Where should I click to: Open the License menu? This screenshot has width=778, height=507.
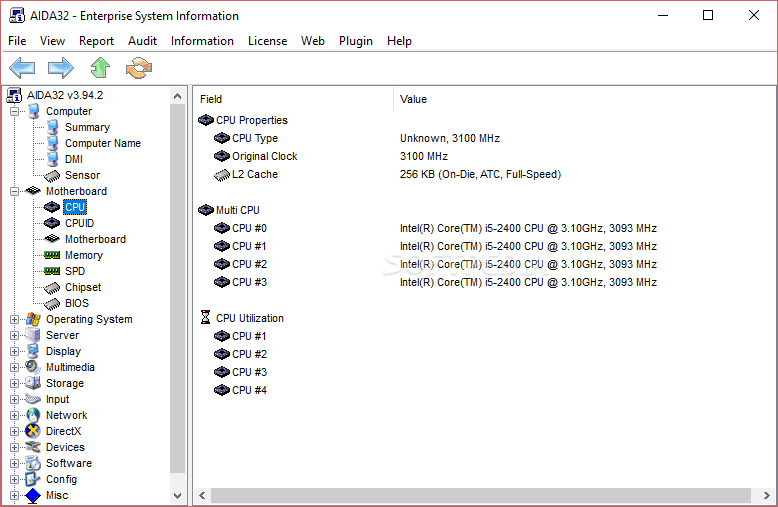(267, 41)
